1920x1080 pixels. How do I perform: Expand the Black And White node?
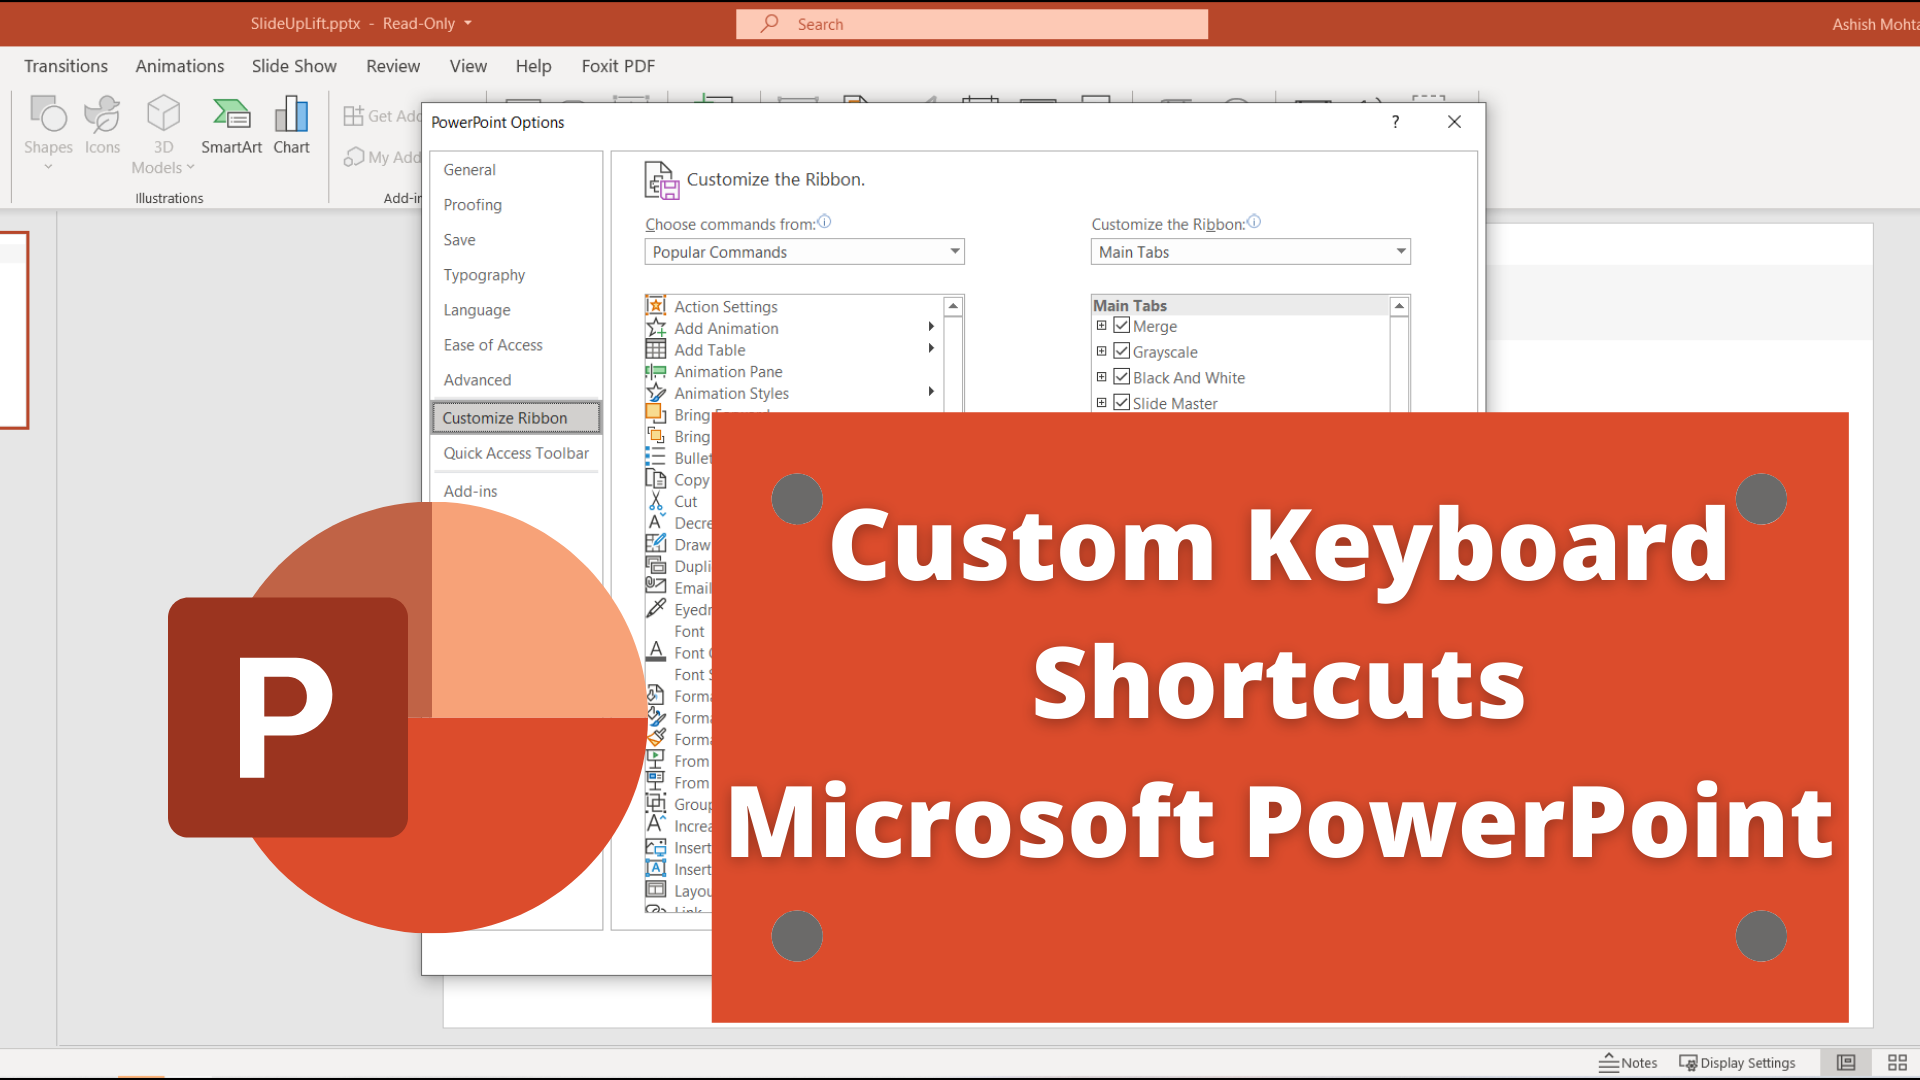pyautogui.click(x=1101, y=377)
